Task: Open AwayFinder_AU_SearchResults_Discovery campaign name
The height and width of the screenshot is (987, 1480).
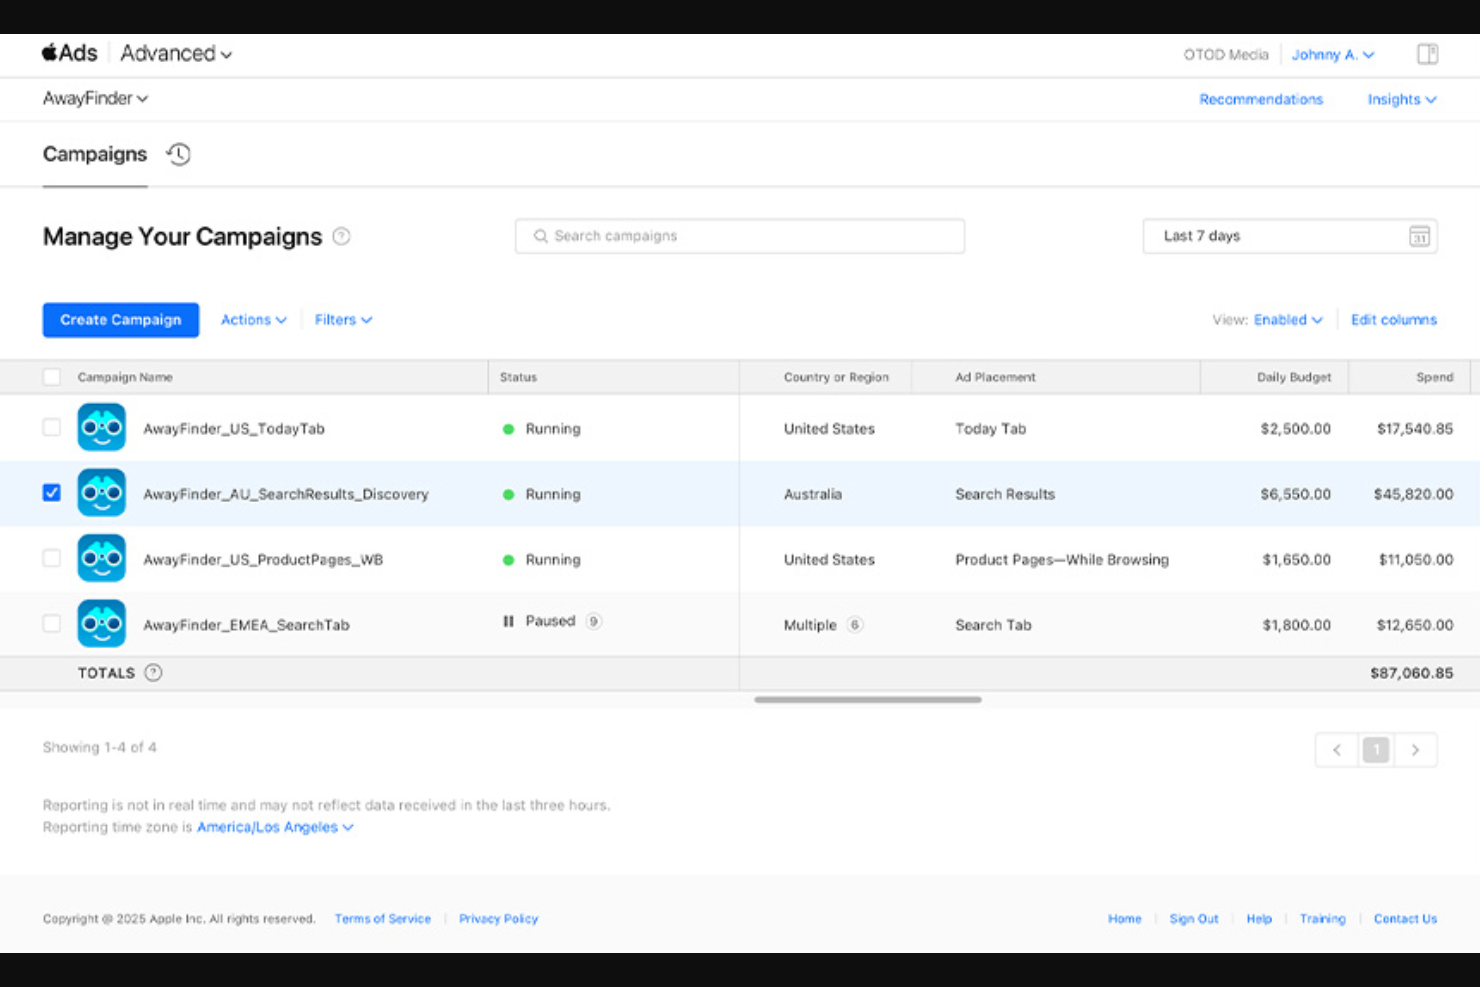Action: pyautogui.click(x=286, y=494)
